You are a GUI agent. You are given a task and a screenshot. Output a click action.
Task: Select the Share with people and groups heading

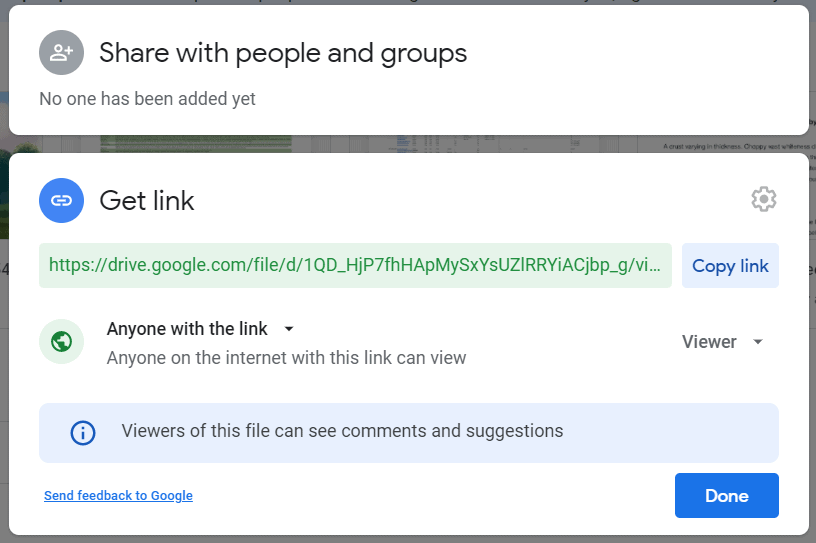[x=283, y=53]
